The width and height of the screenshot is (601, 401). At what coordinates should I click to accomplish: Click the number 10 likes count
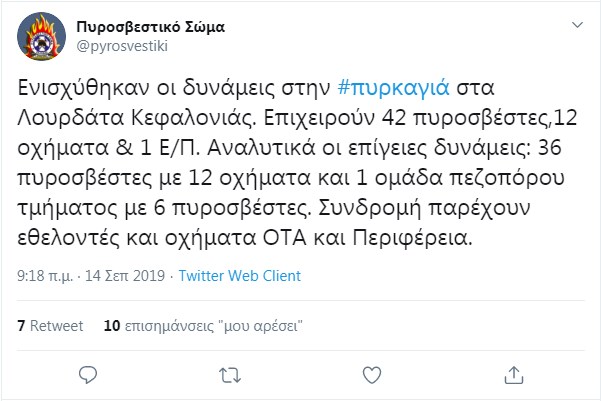112,325
